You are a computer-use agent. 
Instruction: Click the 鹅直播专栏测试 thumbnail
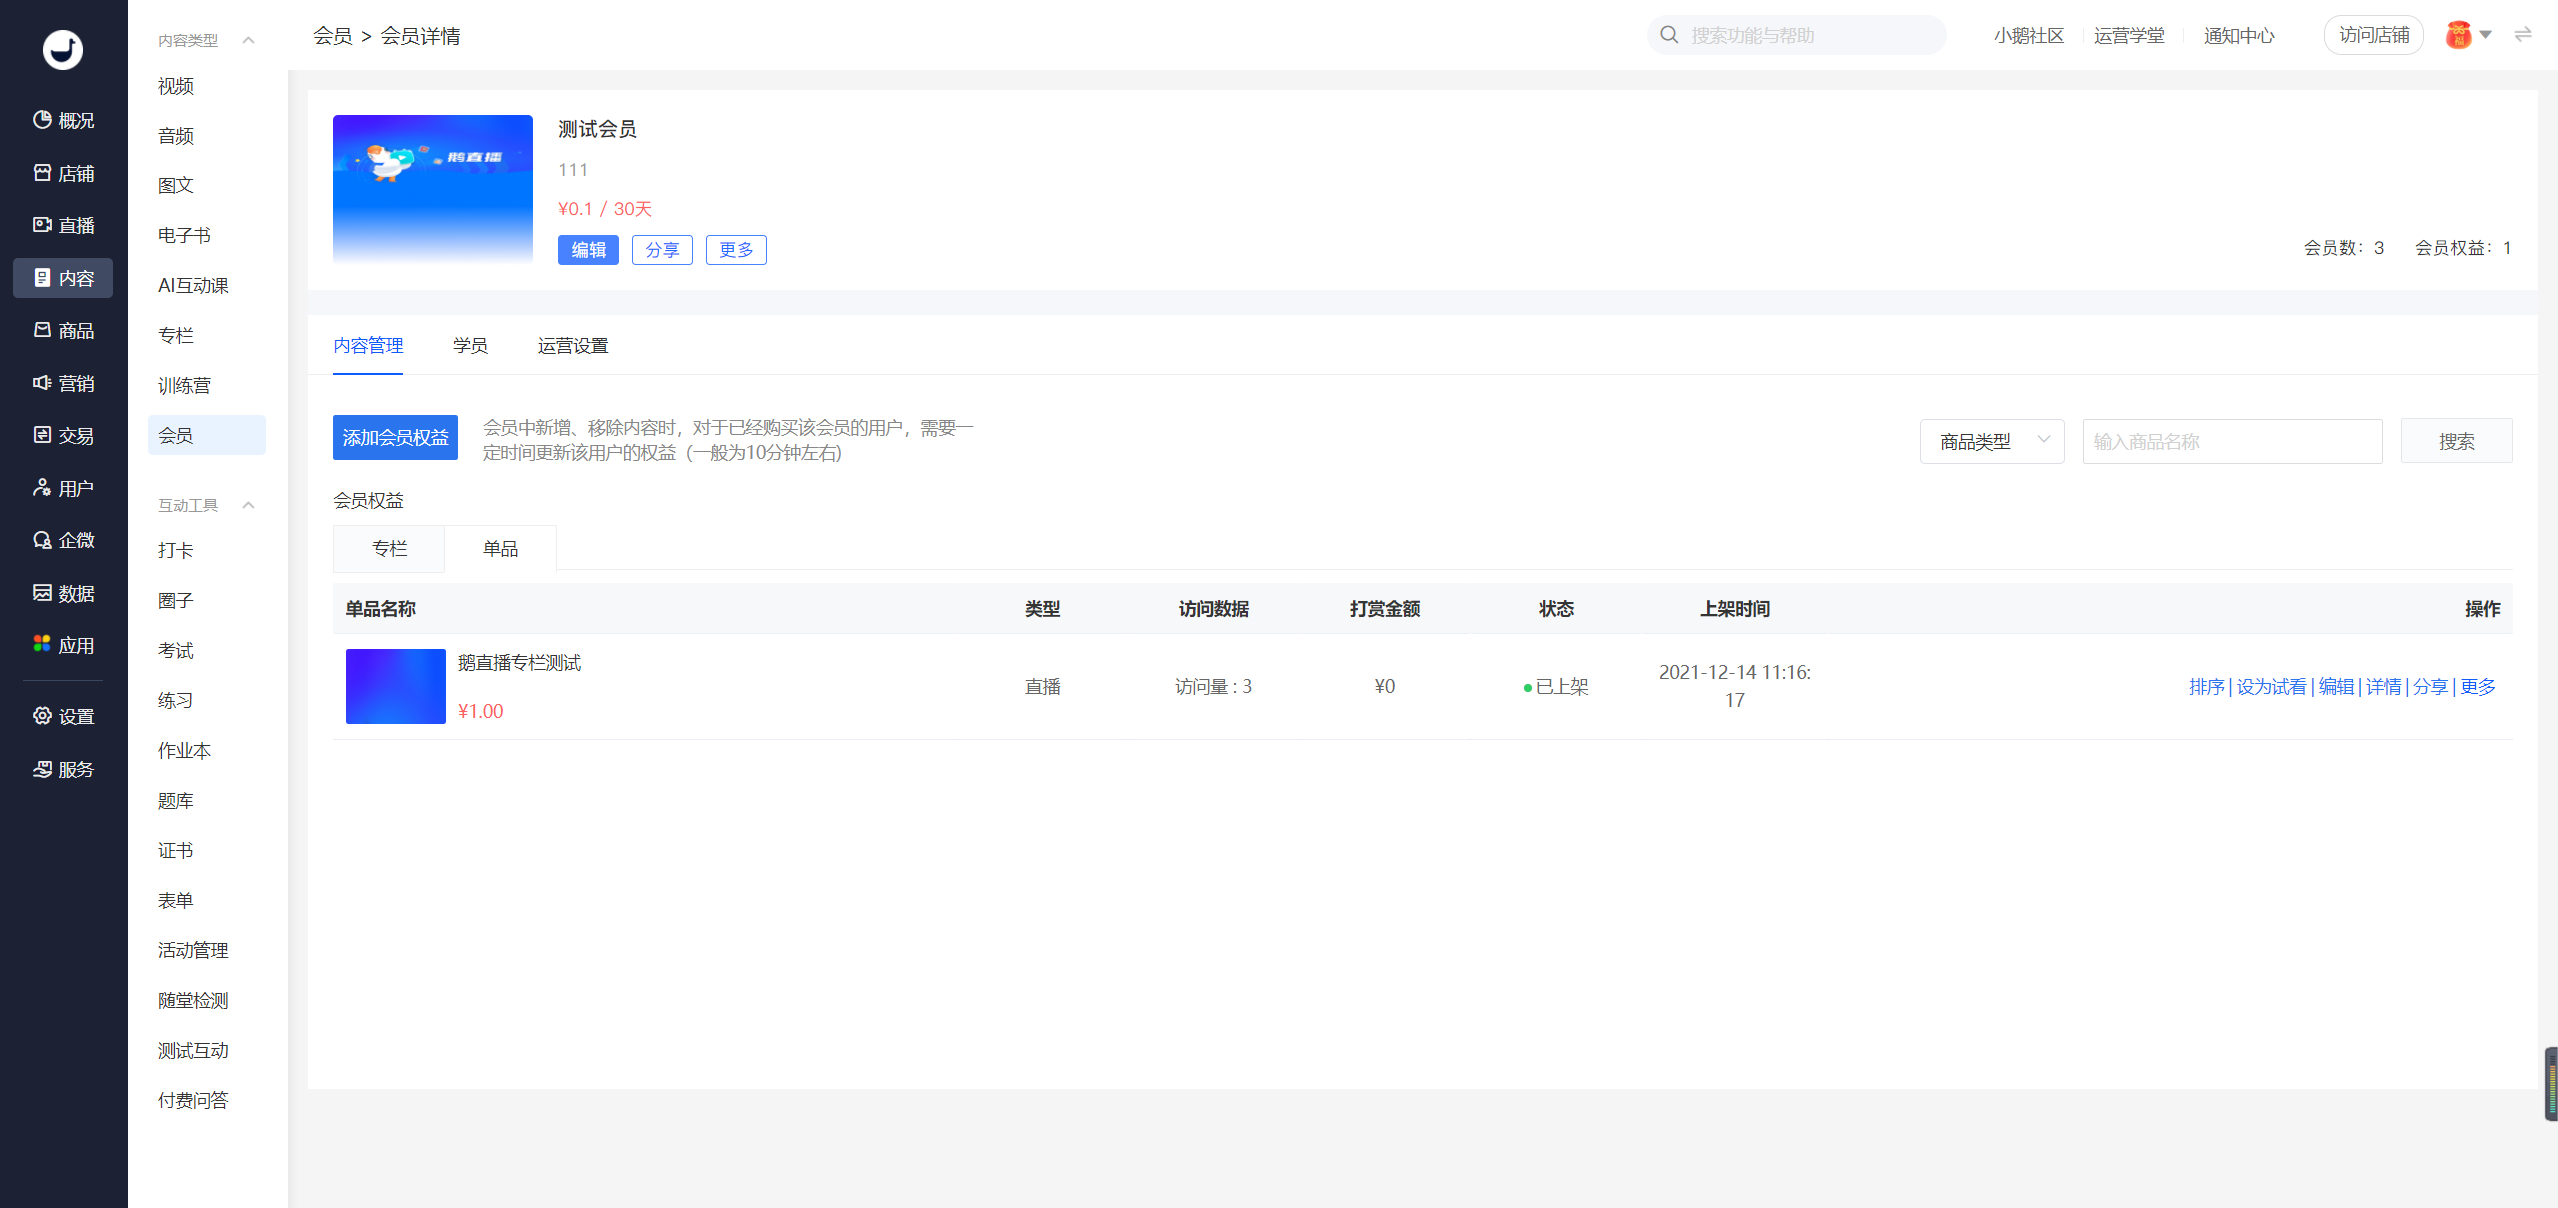coord(396,686)
